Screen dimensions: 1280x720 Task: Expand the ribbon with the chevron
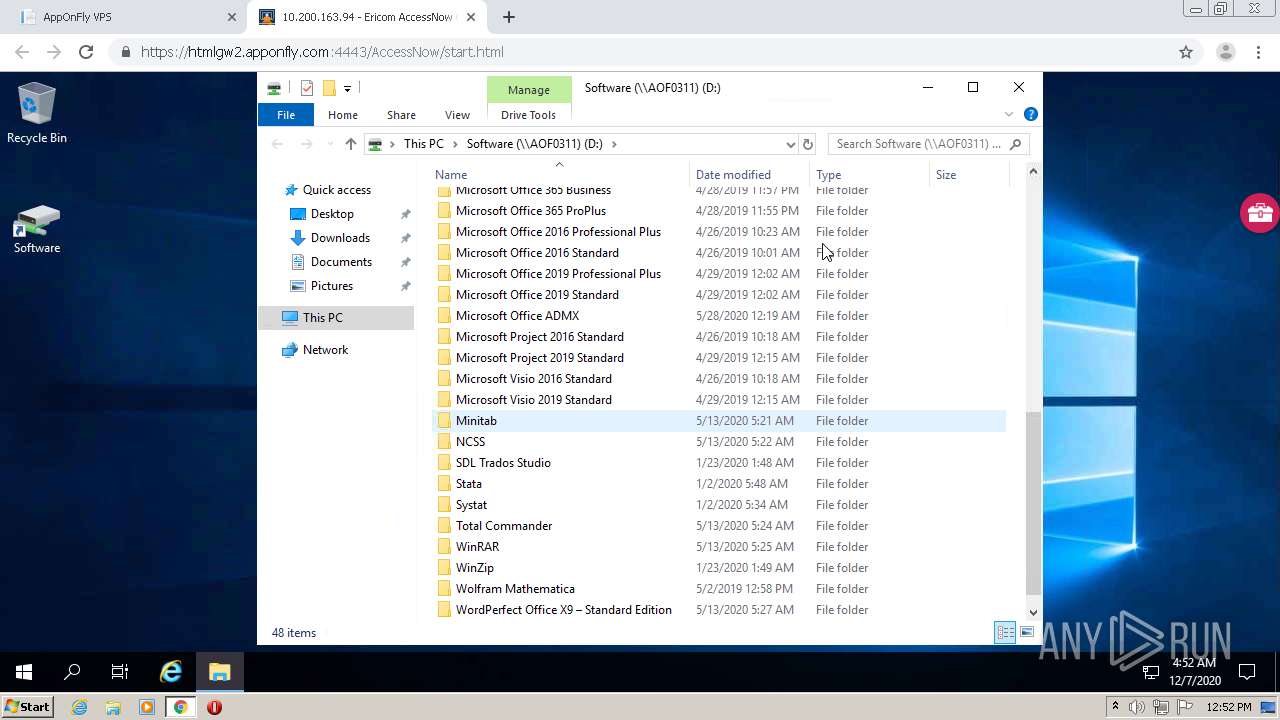click(1009, 115)
